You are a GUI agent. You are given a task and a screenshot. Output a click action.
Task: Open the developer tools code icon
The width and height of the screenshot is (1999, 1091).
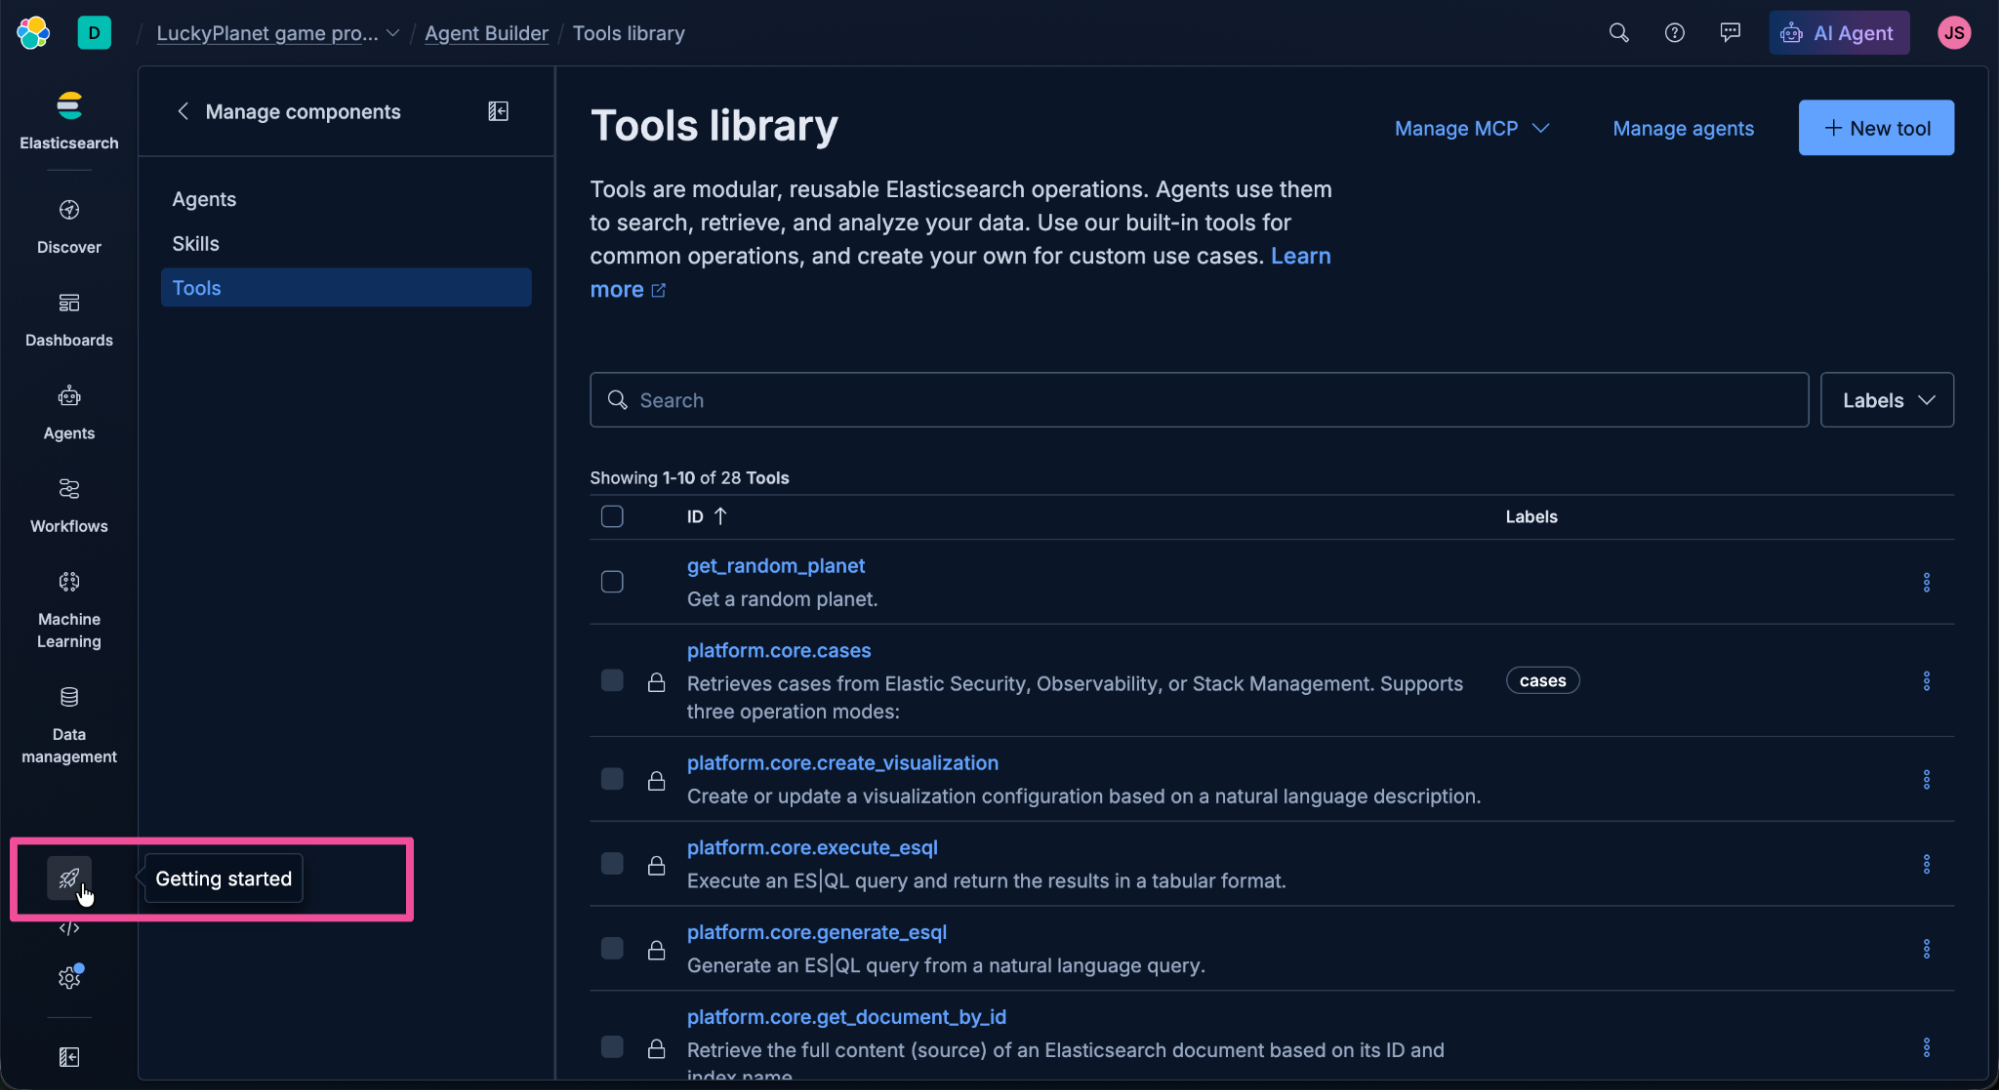pyautogui.click(x=69, y=929)
